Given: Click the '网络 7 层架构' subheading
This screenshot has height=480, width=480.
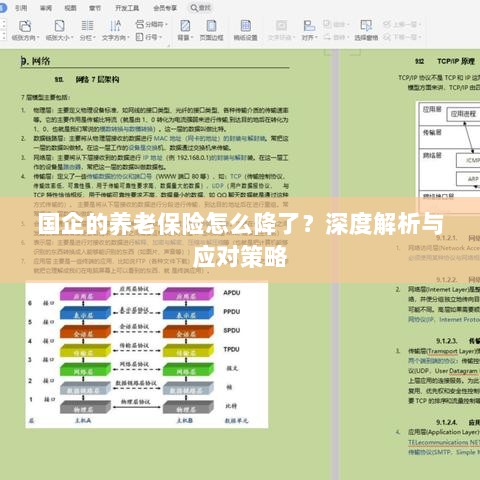Looking at the screenshot, I should [x=97, y=79].
